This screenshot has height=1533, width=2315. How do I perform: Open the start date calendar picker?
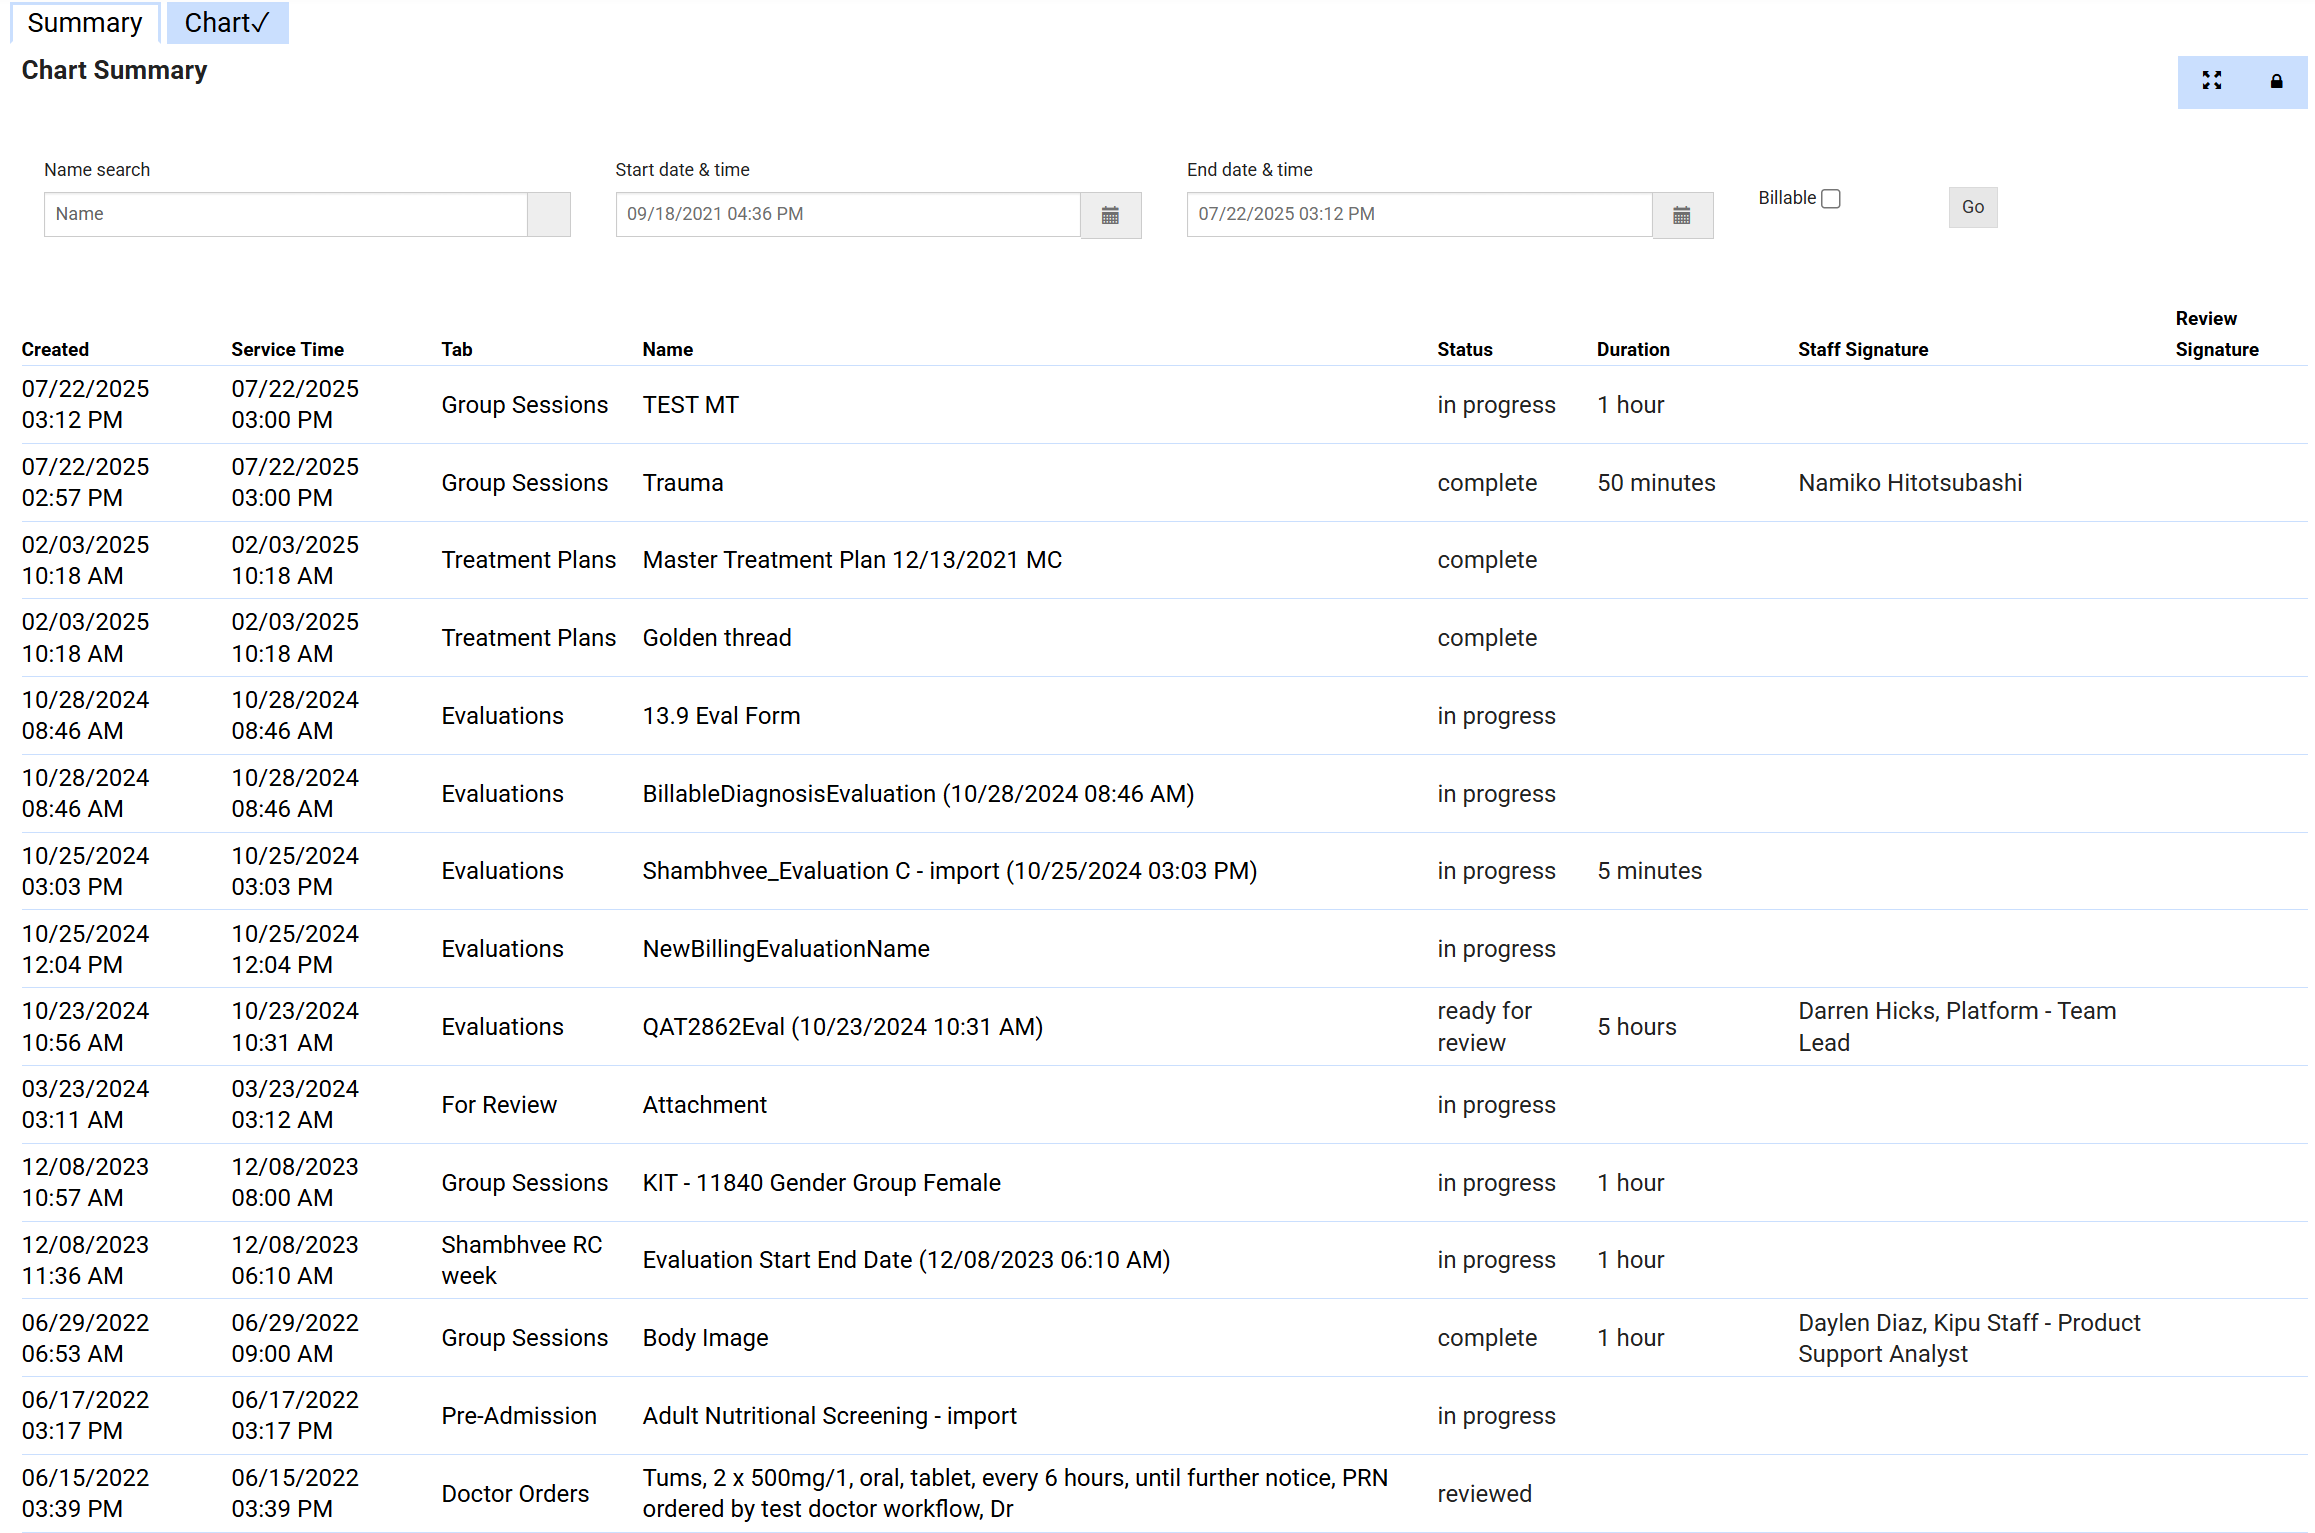1110,215
